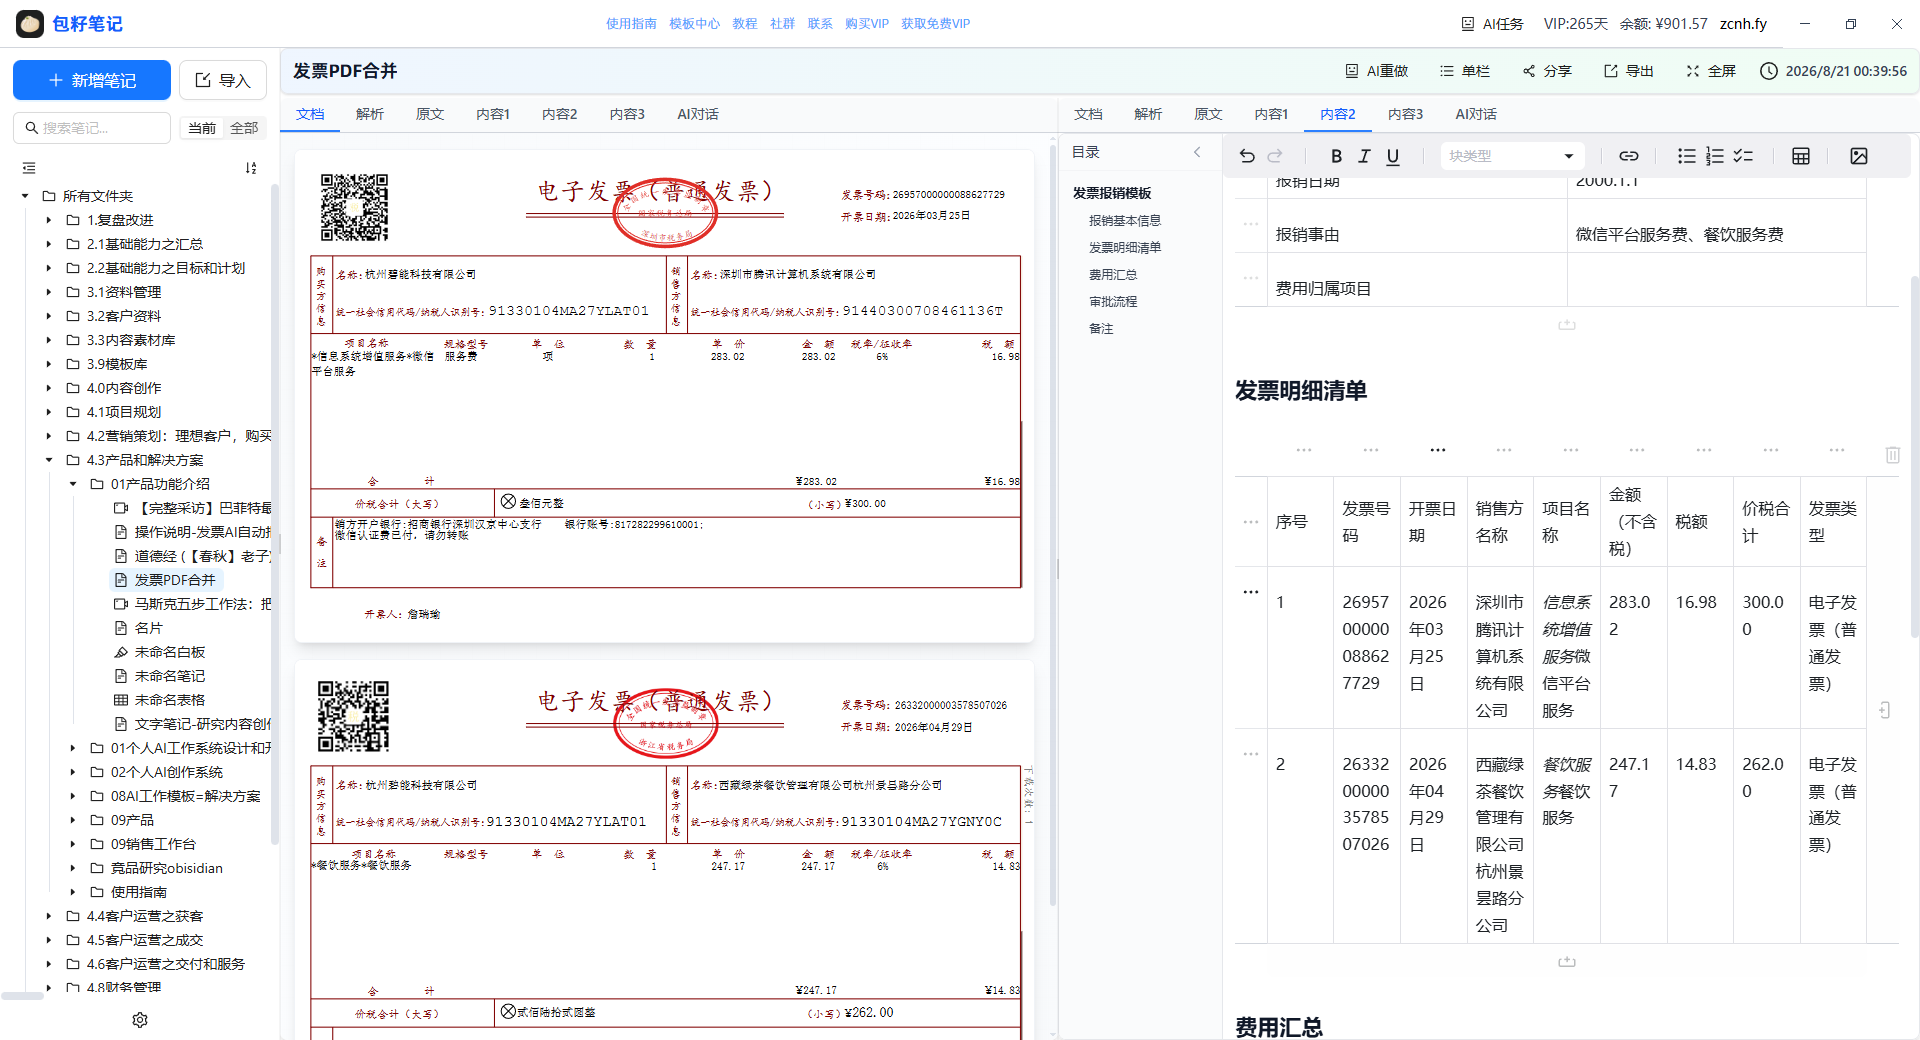Insert an image using the picture icon
Screen dimensions: 1920x1040
pos(1859,156)
